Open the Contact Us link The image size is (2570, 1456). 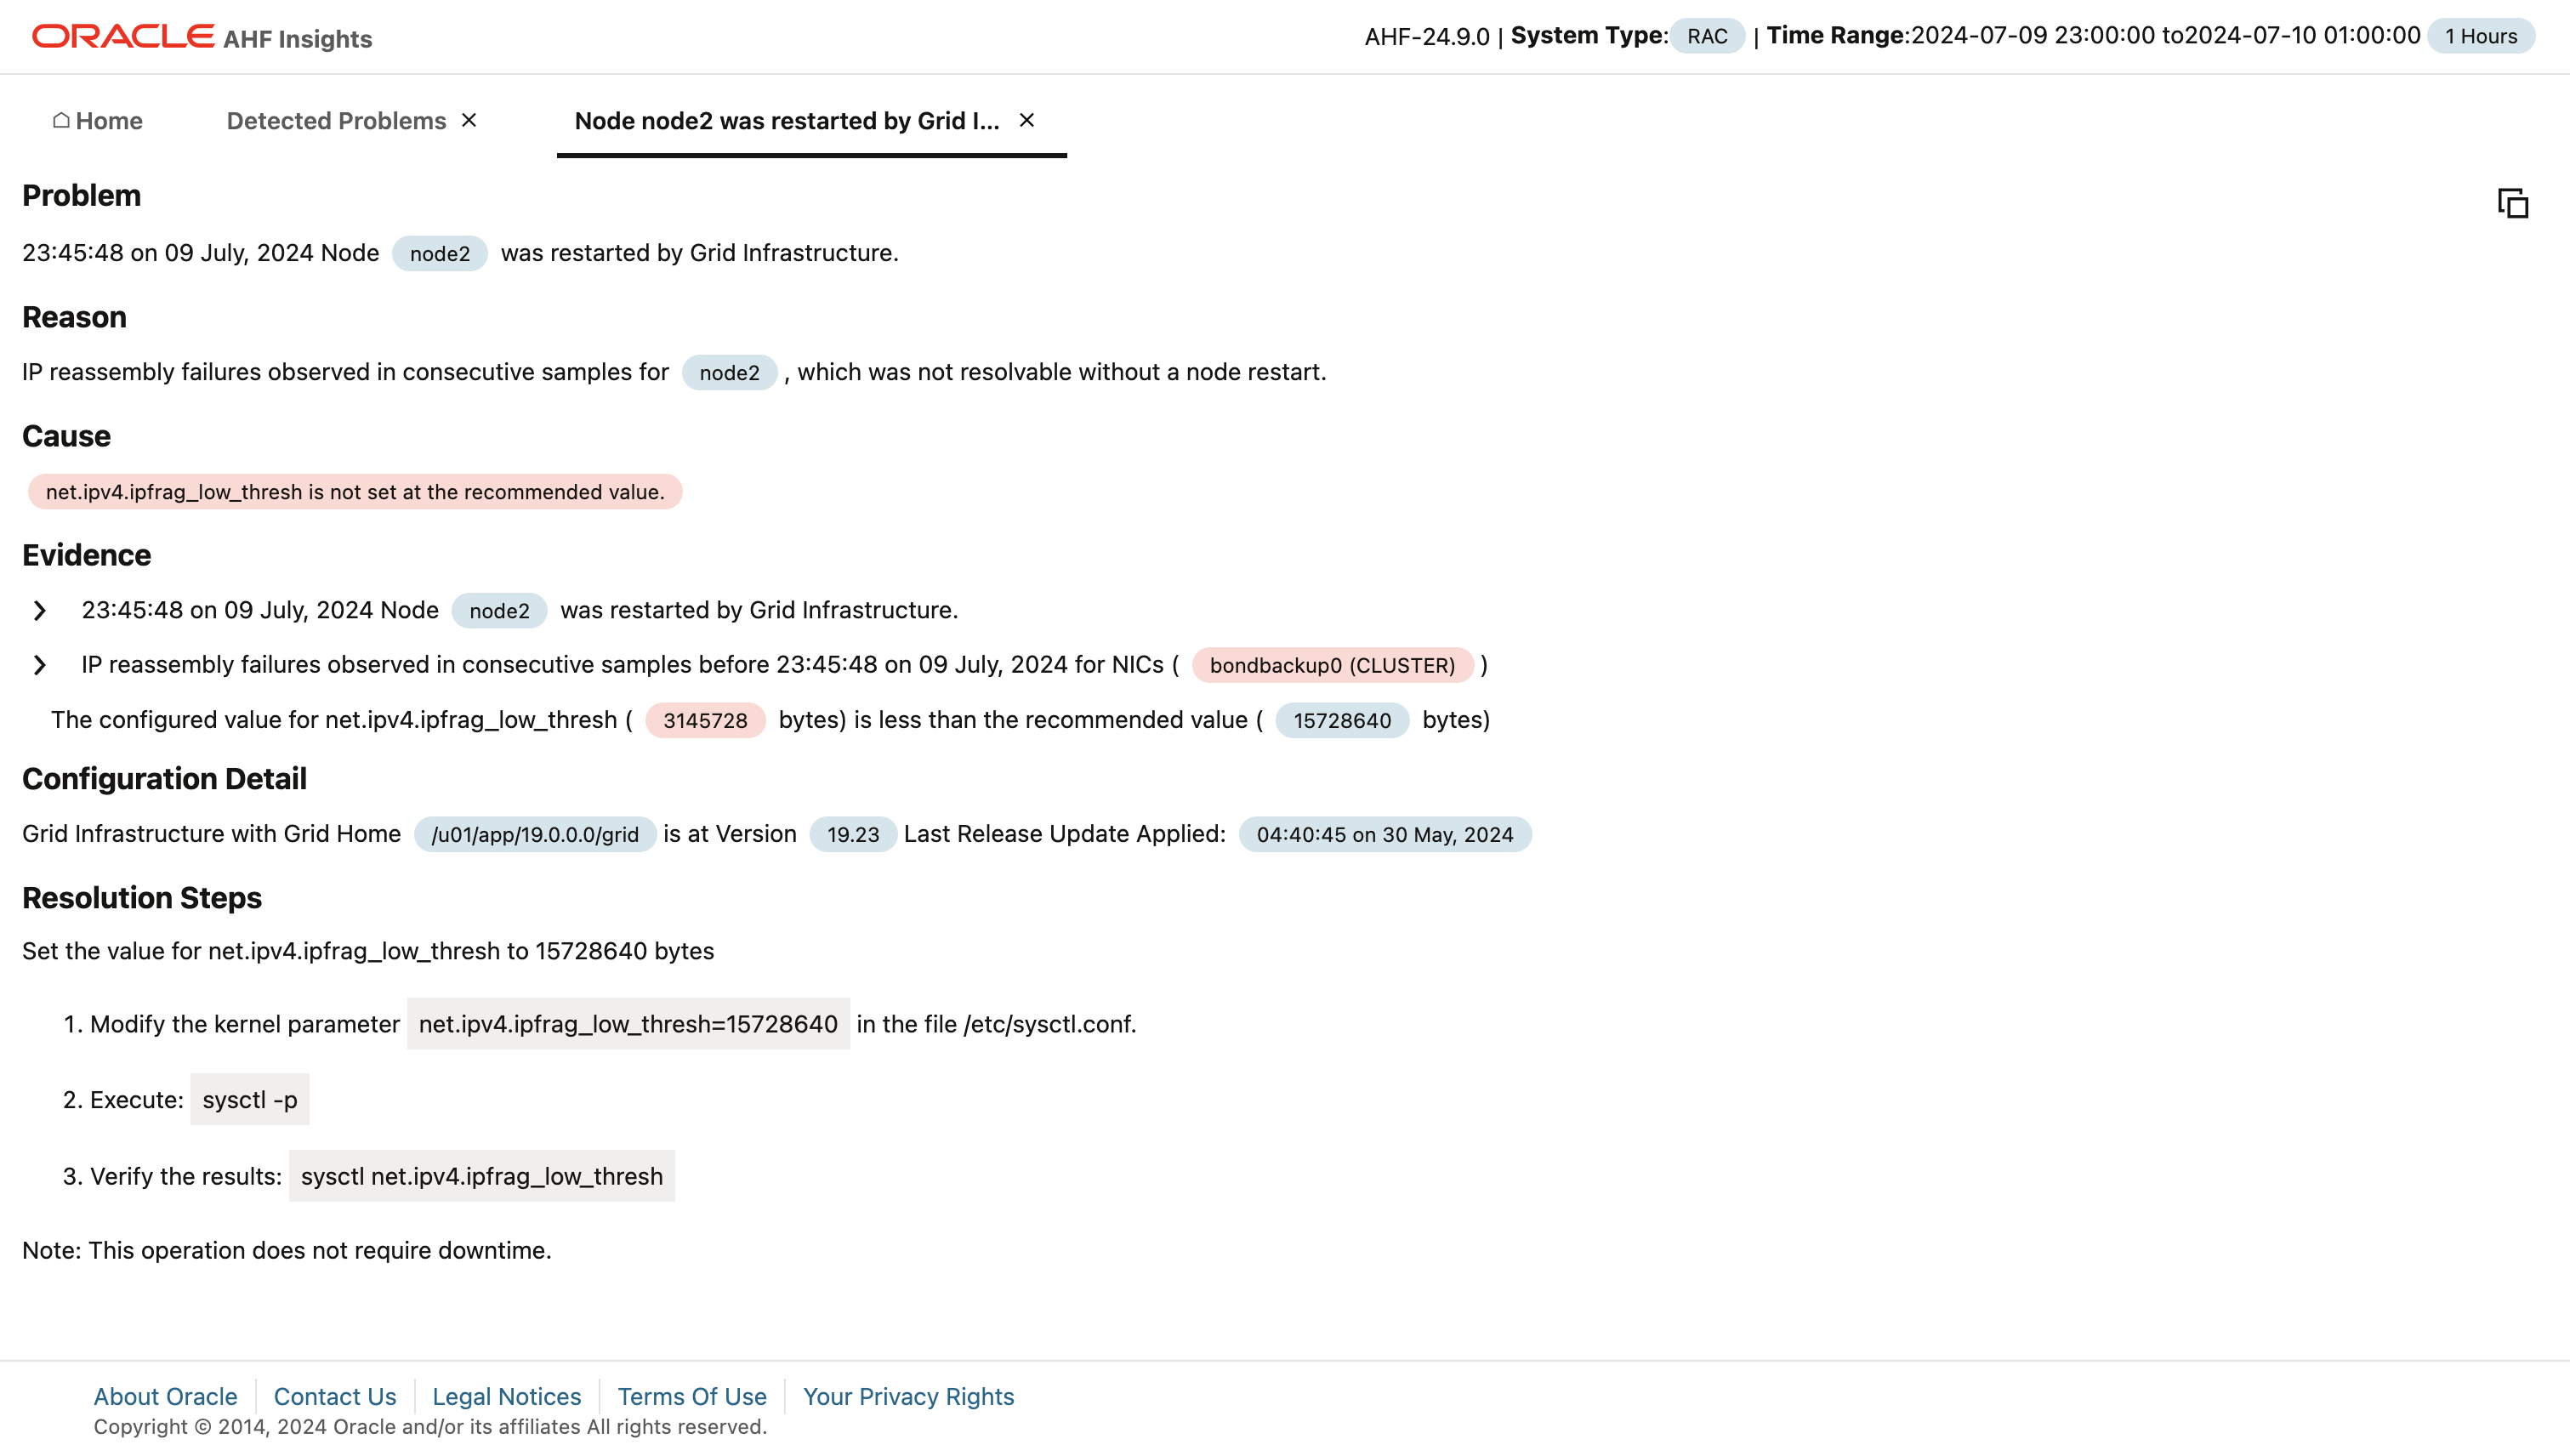tap(335, 1396)
